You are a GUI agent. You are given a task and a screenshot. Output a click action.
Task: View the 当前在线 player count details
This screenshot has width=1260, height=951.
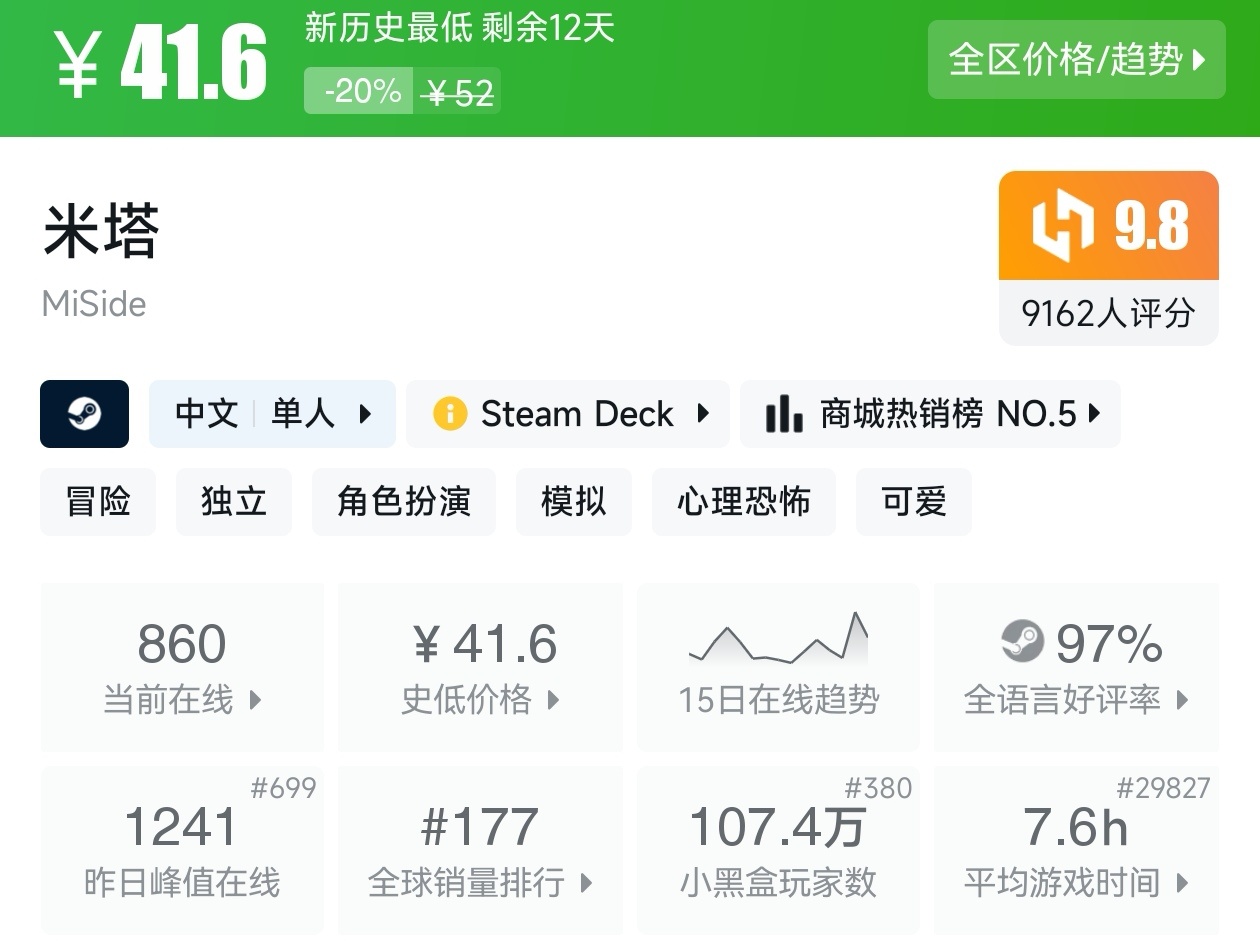click(x=182, y=667)
